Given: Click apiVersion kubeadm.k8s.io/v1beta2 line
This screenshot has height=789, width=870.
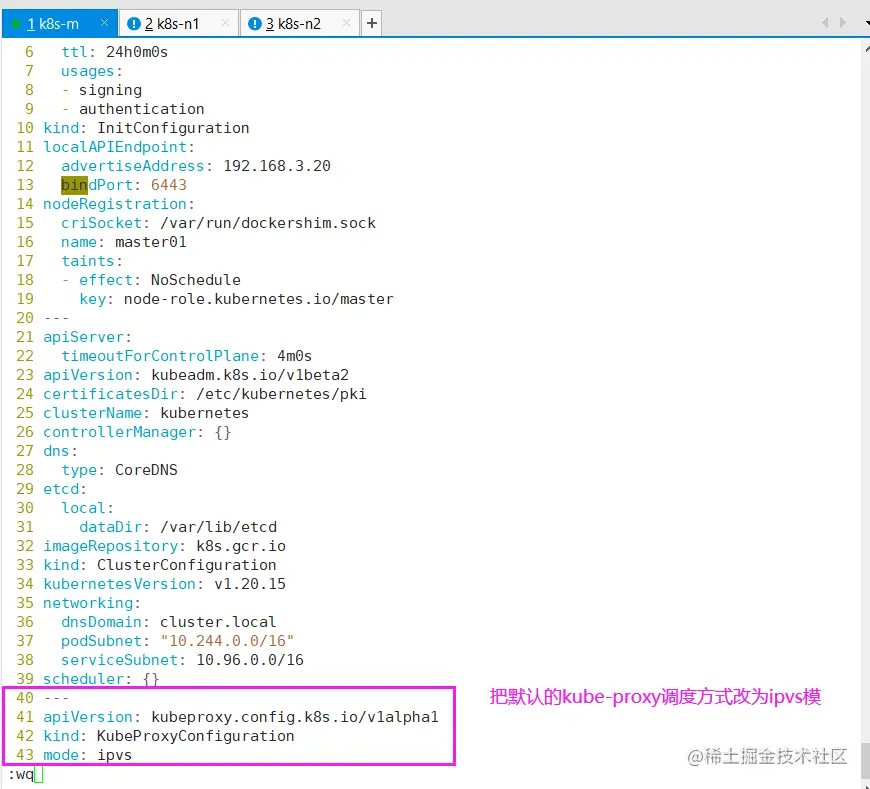Looking at the screenshot, I should 196,375.
